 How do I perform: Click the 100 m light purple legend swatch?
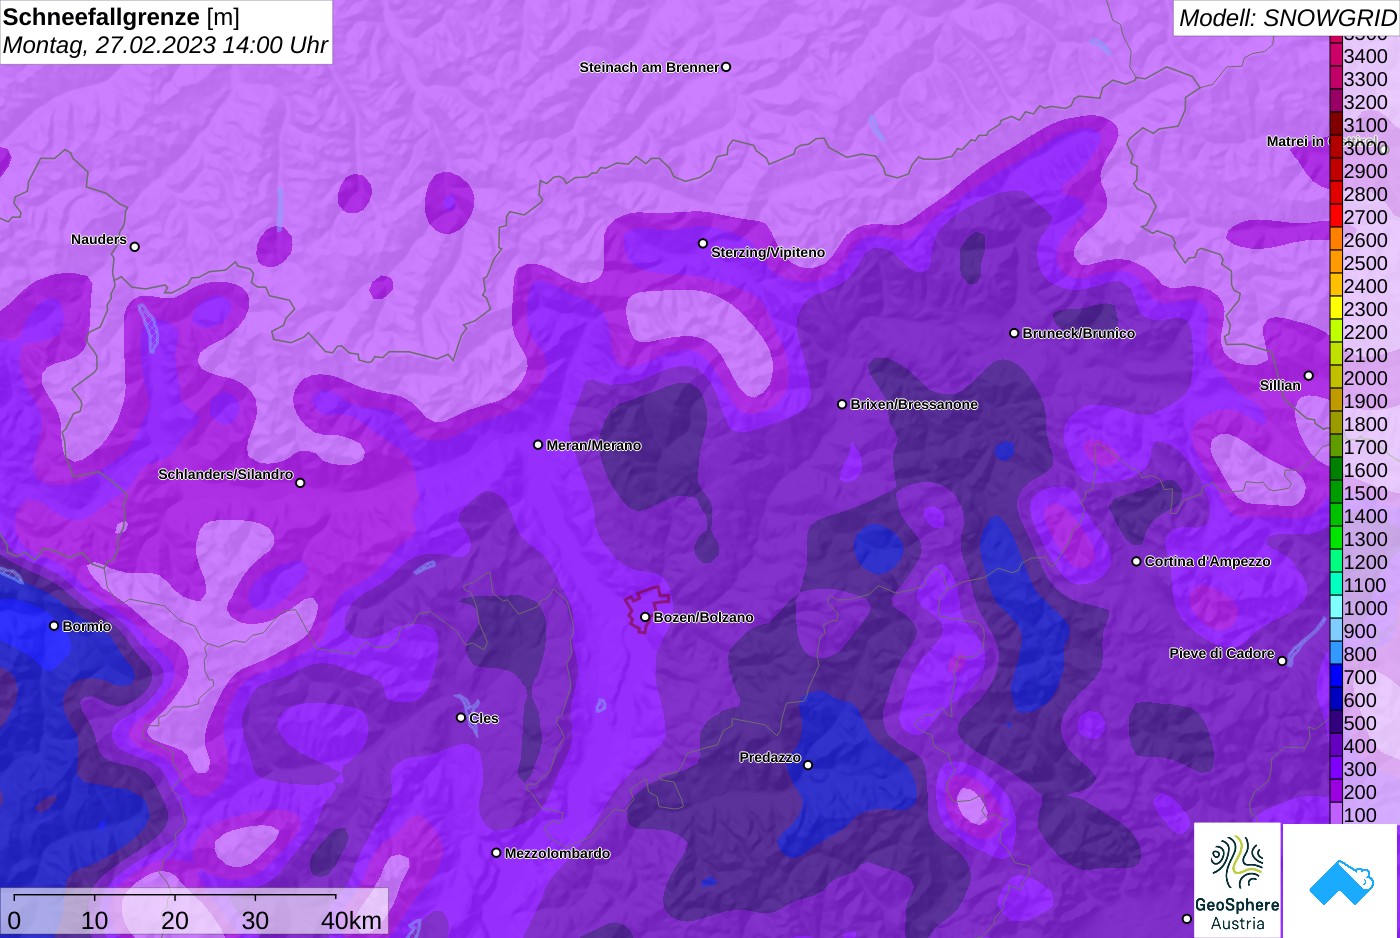1335,815
